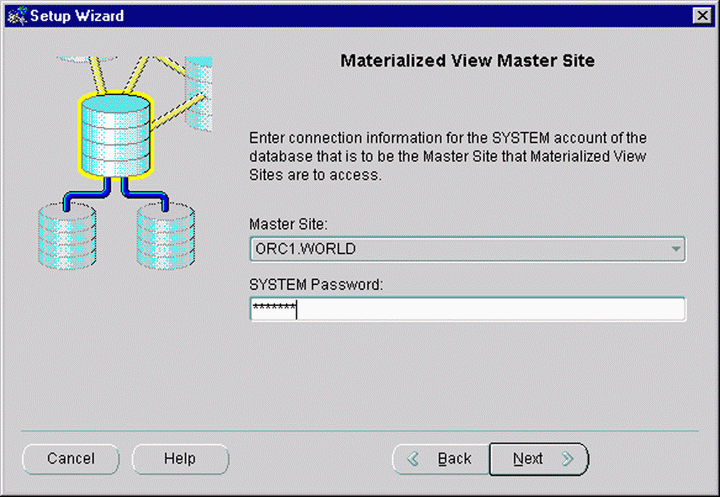Close the Setup Wizard window

tap(702, 15)
